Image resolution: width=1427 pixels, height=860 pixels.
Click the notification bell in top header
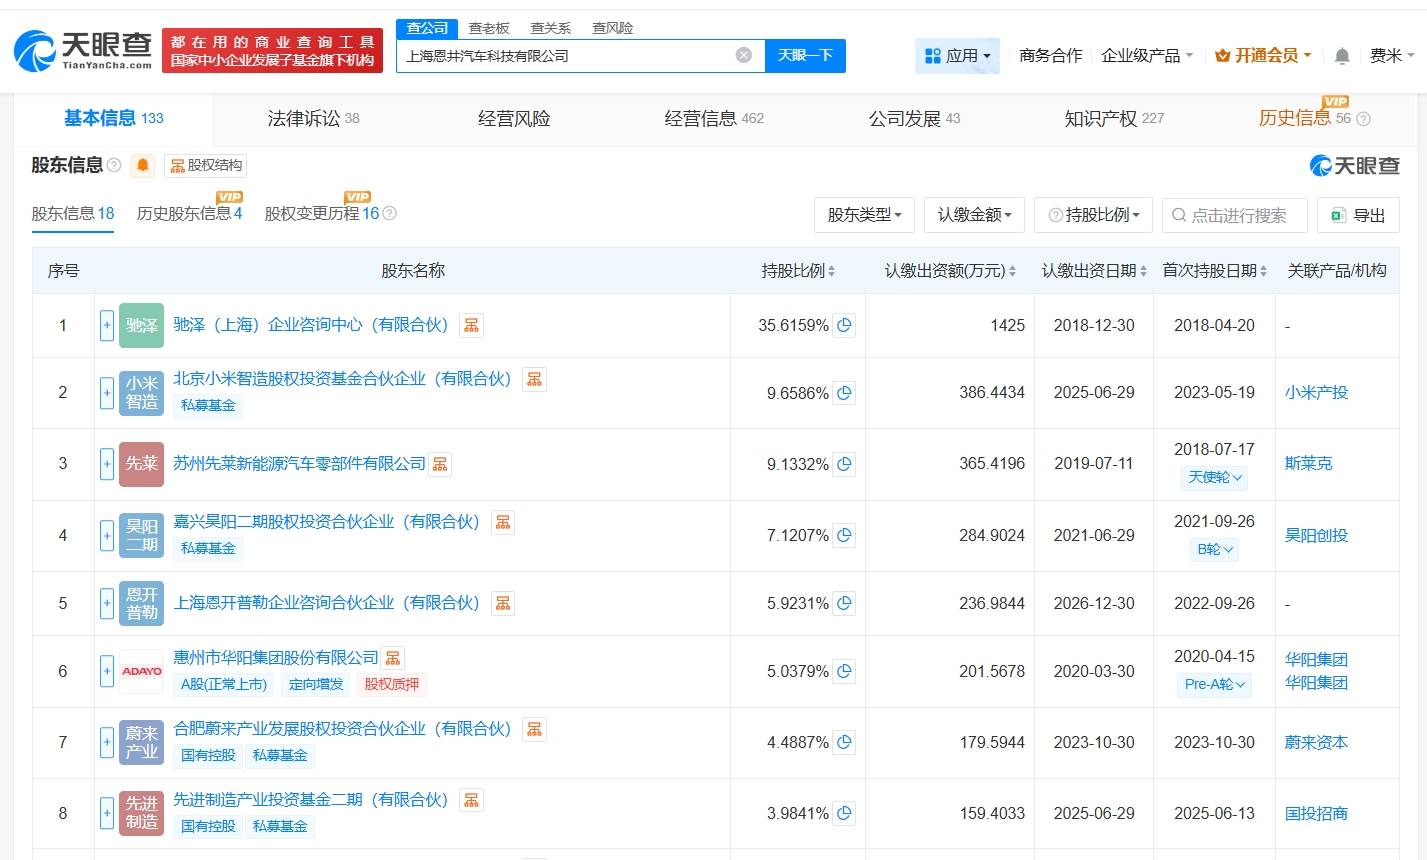(1342, 56)
